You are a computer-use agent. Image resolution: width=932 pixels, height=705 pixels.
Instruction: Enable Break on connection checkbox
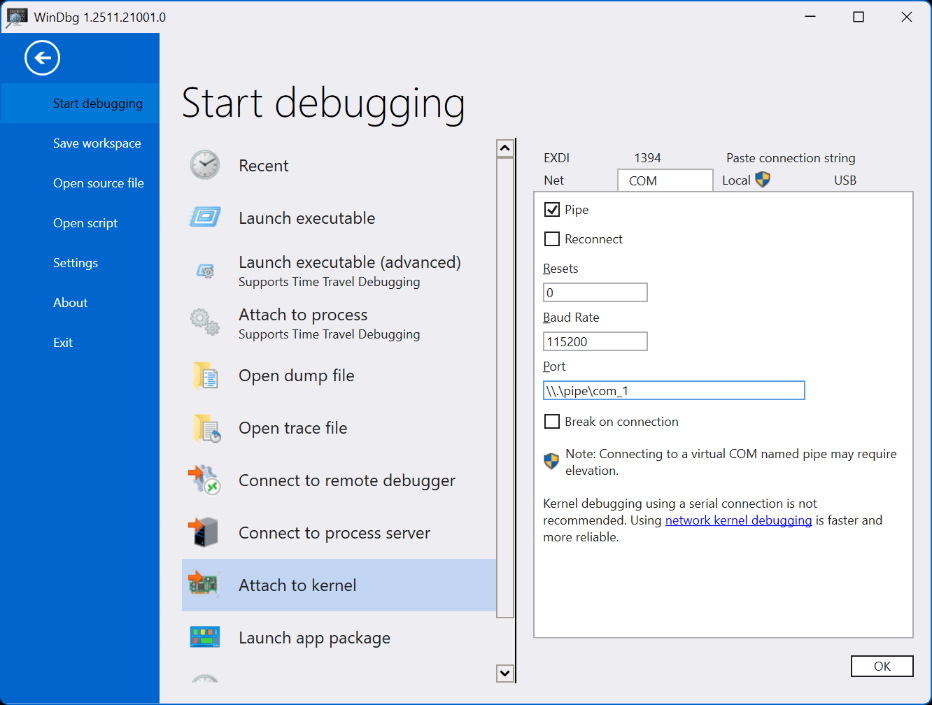(551, 422)
